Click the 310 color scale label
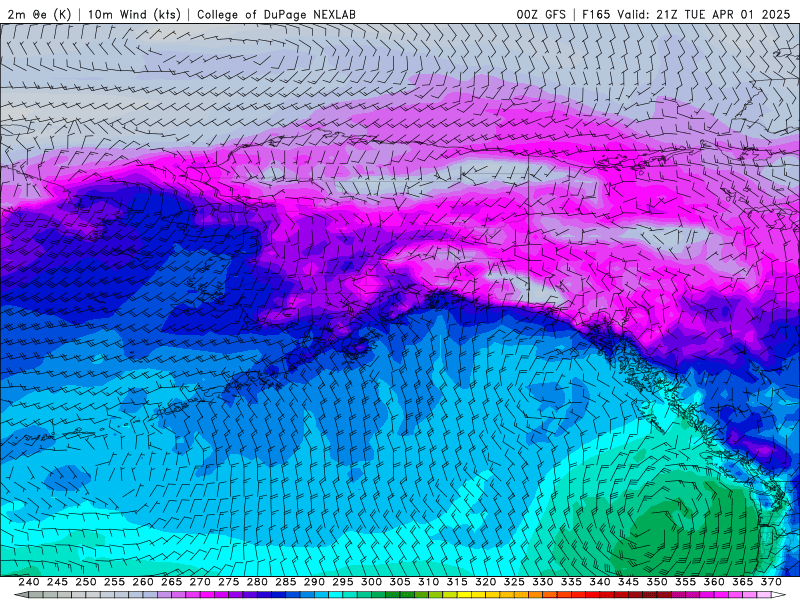800x600 pixels. pyautogui.click(x=429, y=582)
